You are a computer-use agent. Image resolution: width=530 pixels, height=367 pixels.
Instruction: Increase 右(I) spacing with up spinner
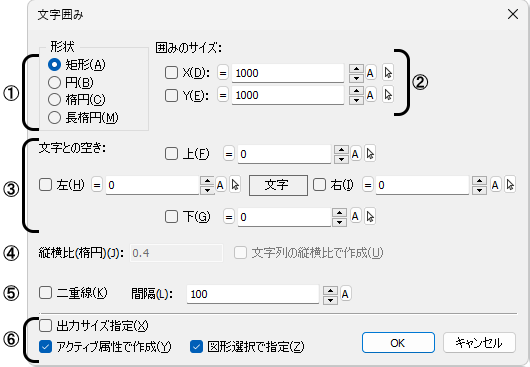(479, 181)
